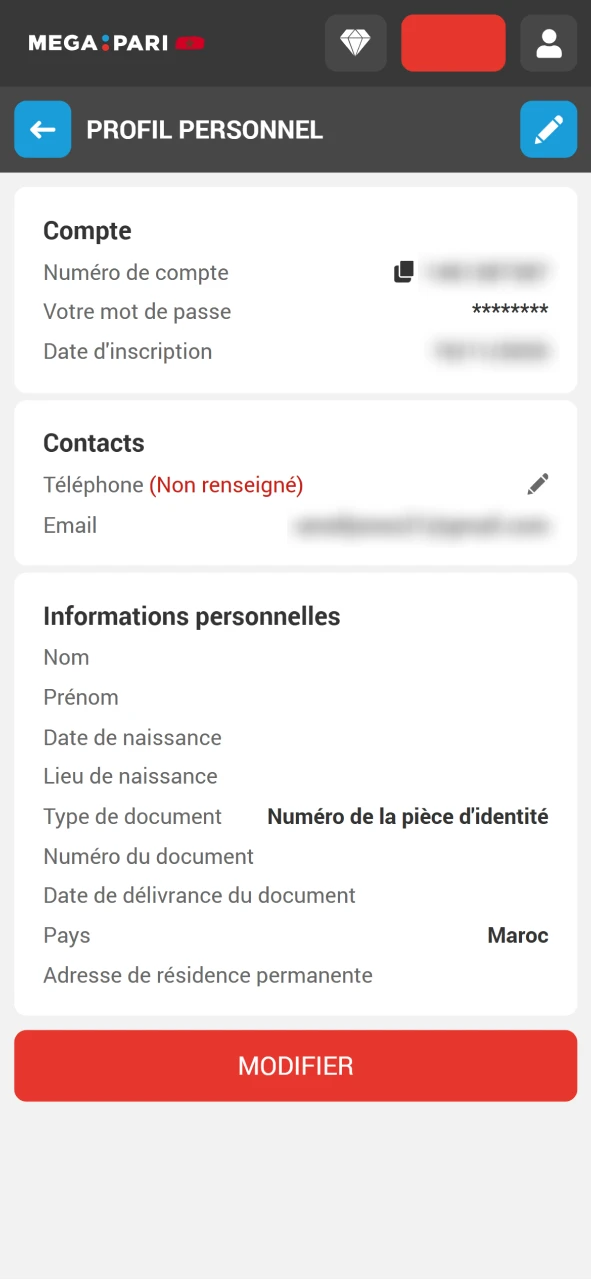Select the masked password value
The height and width of the screenshot is (1280, 591).
510,311
